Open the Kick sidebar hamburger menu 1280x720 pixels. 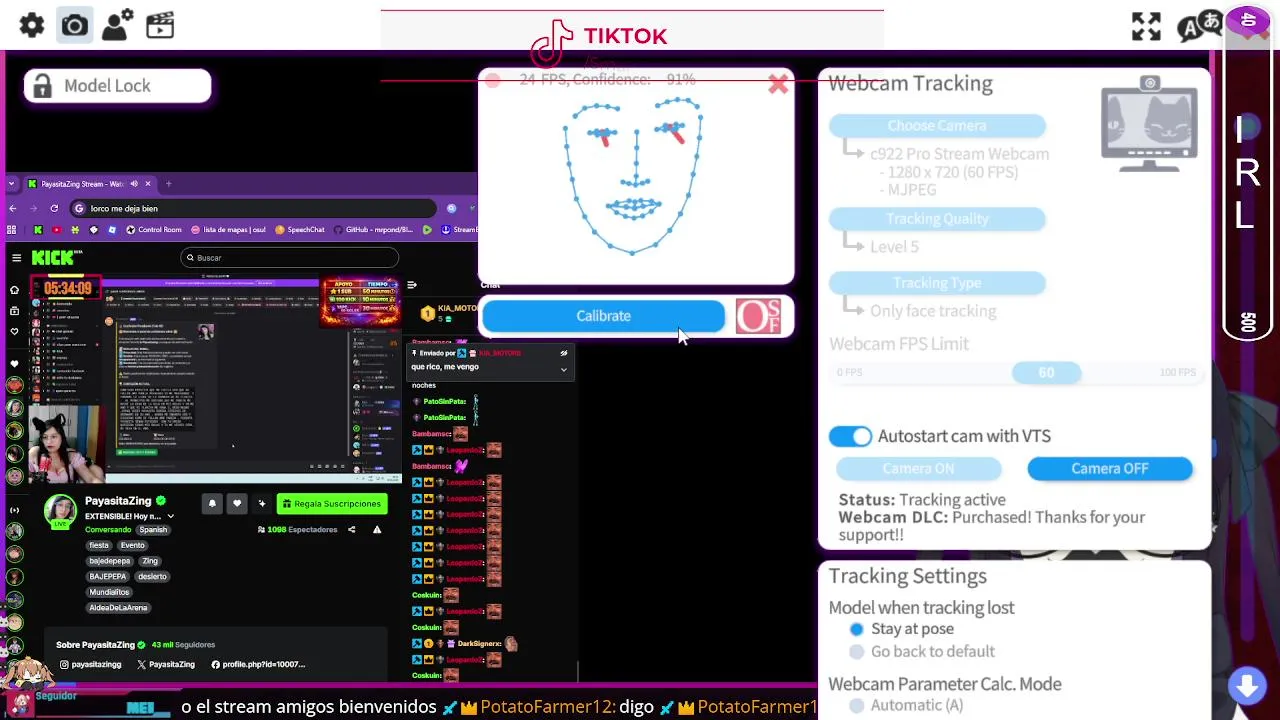(16, 258)
